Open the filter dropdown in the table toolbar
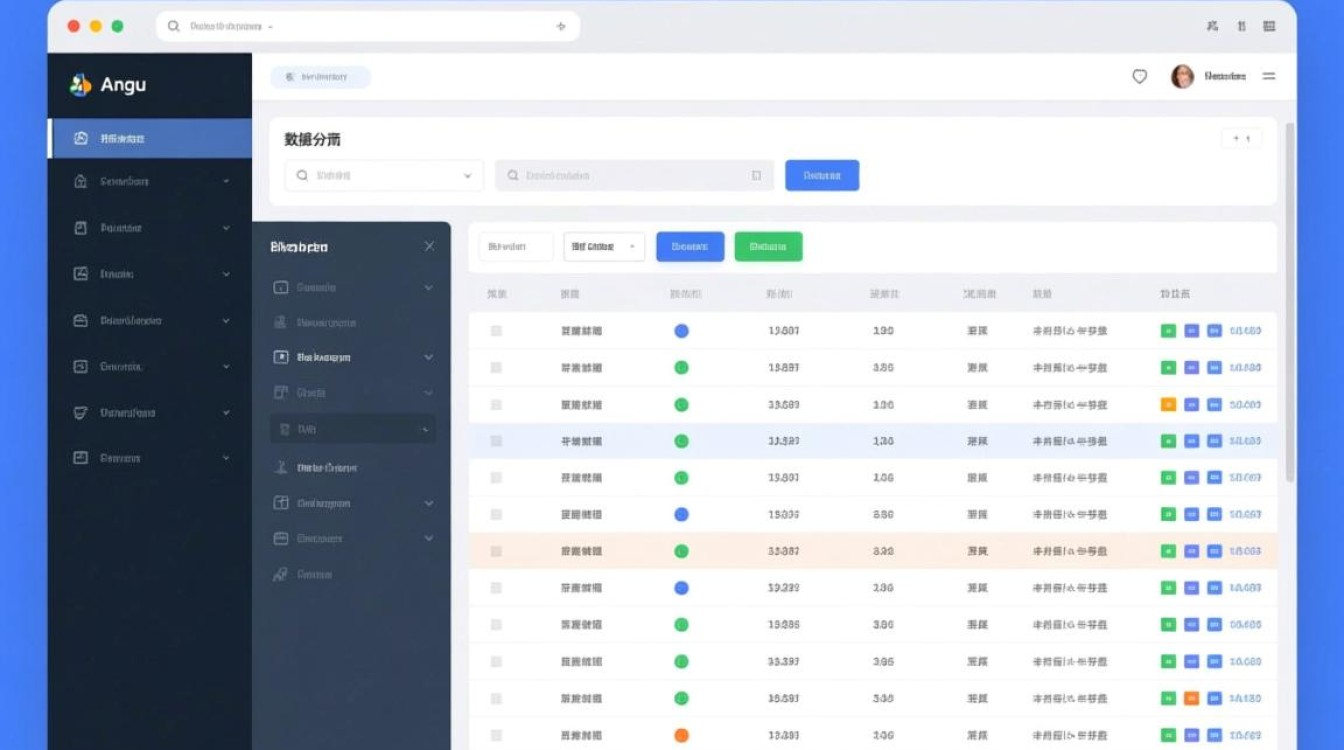1344x750 pixels. tap(603, 246)
